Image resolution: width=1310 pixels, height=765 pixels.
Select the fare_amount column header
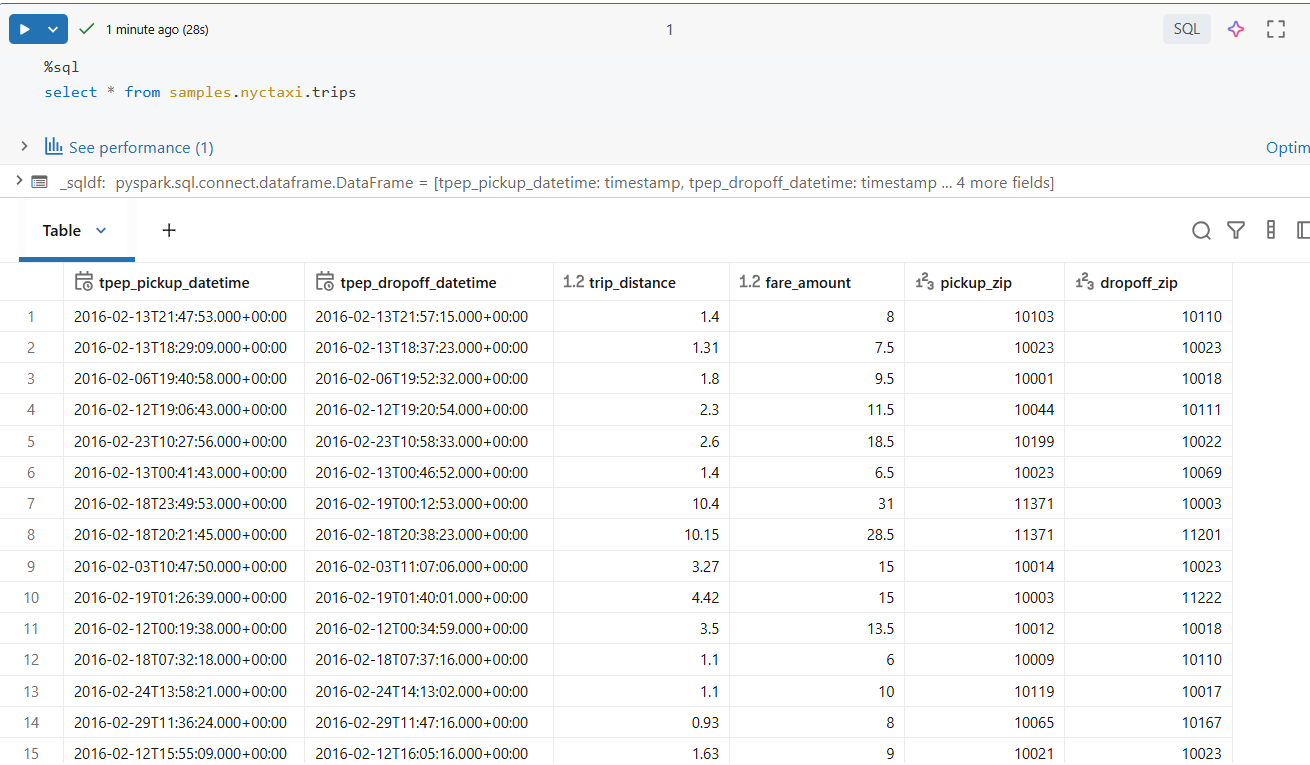[808, 283]
